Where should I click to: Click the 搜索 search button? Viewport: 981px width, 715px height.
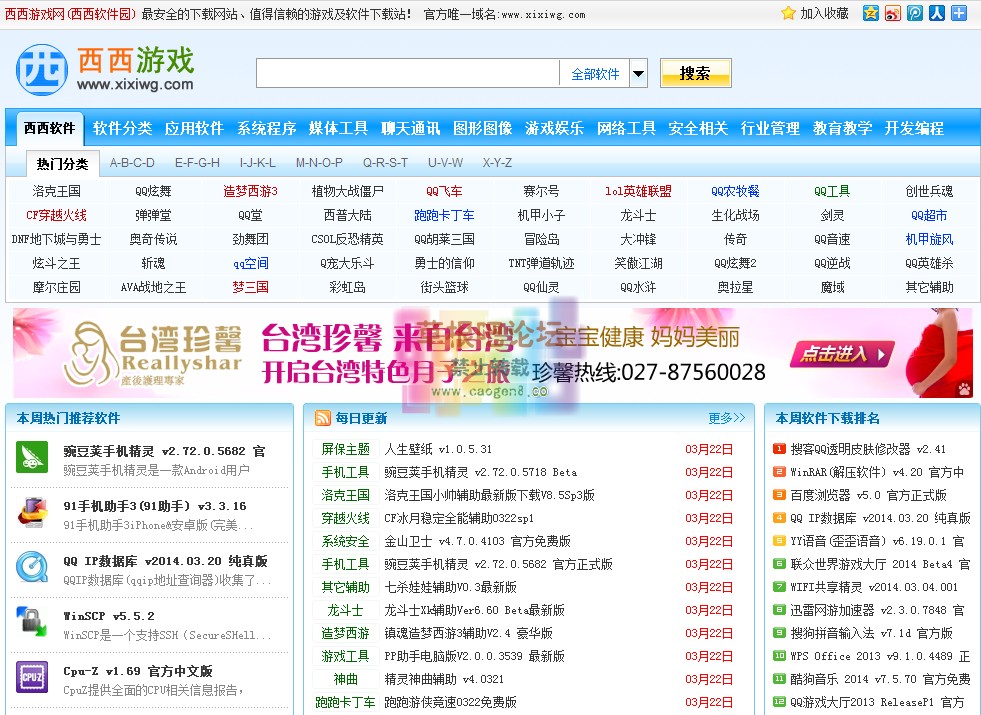tap(695, 73)
